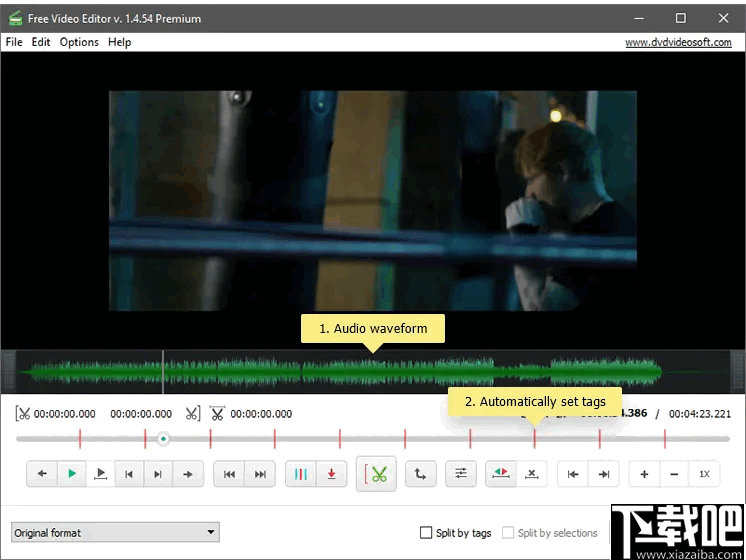Image resolution: width=746 pixels, height=560 pixels.
Task: Go to next frame button
Action: tap(158, 474)
